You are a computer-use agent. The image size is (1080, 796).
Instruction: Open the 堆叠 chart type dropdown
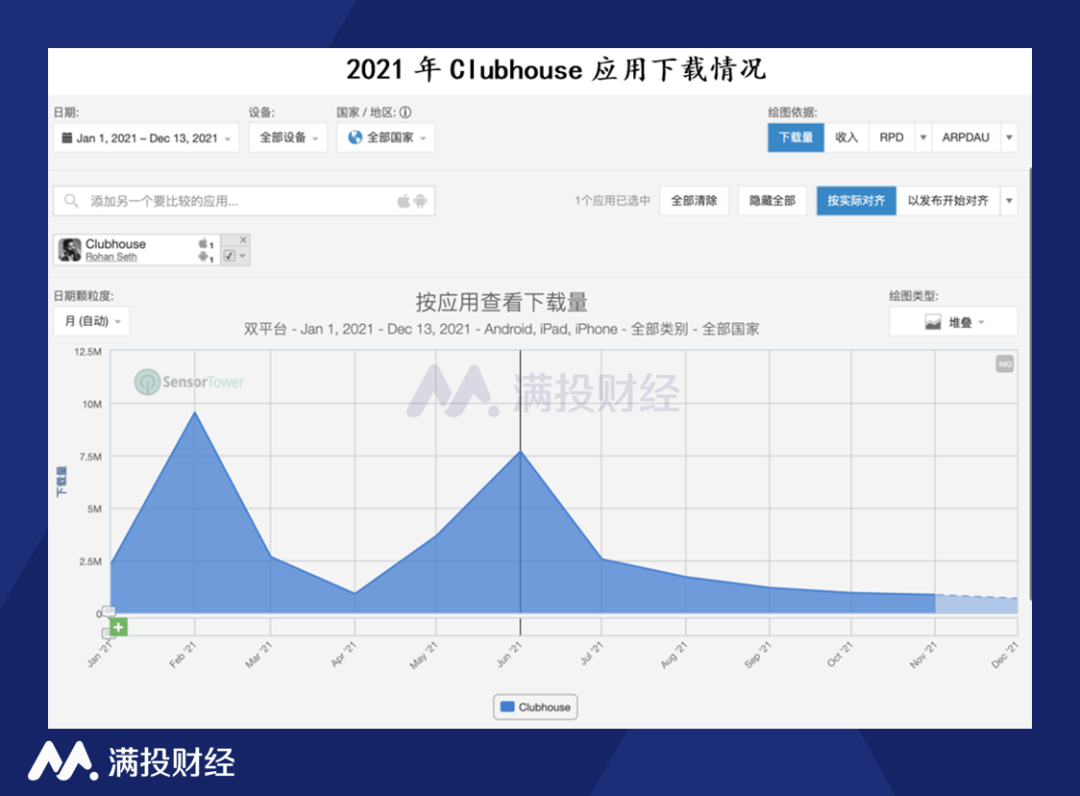(x=953, y=322)
